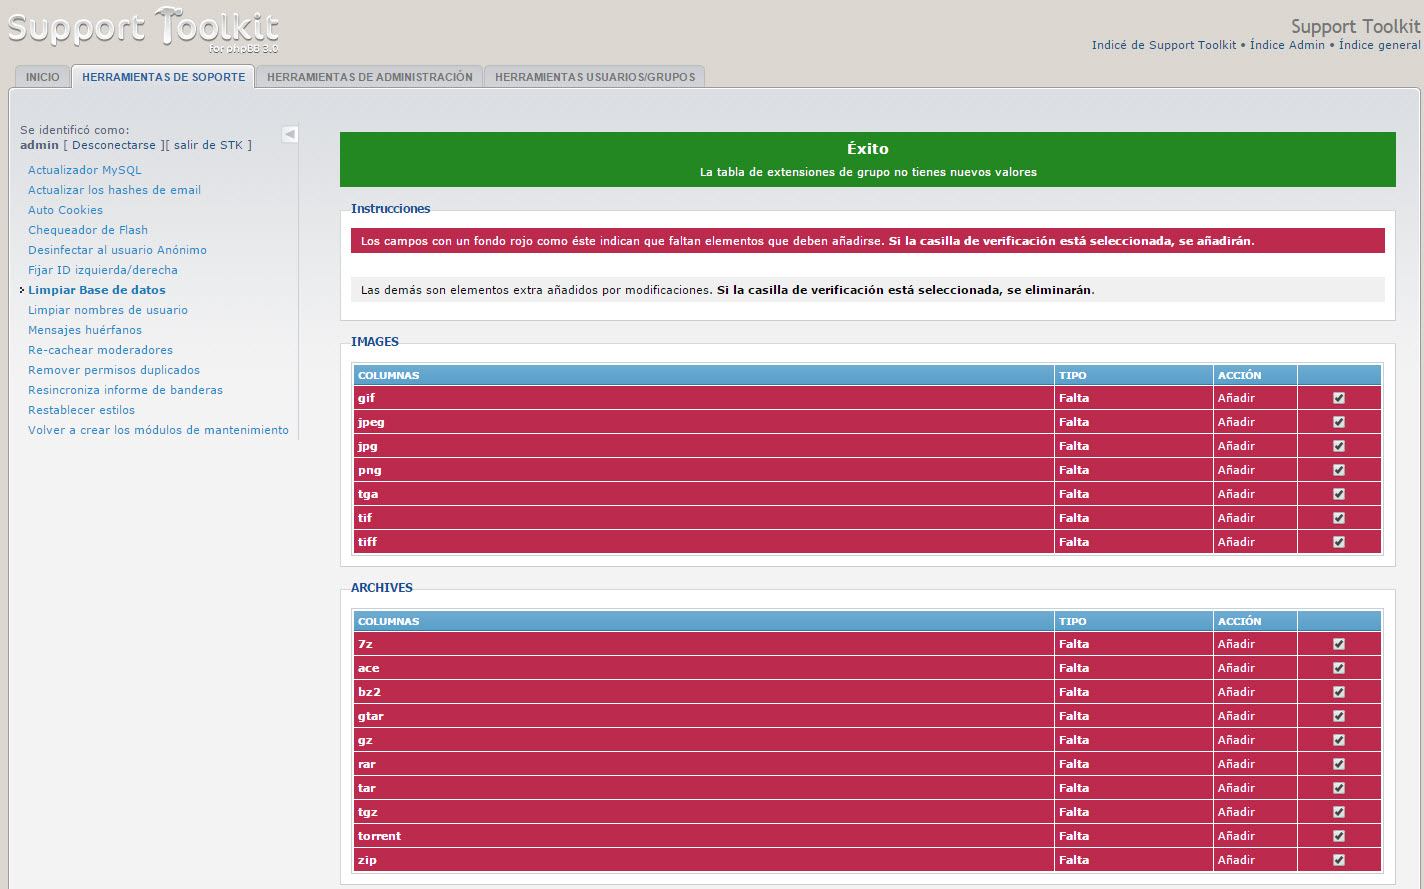Disable the 7z extension checkbox
Viewport: 1424px width, 889px height.
click(1339, 644)
